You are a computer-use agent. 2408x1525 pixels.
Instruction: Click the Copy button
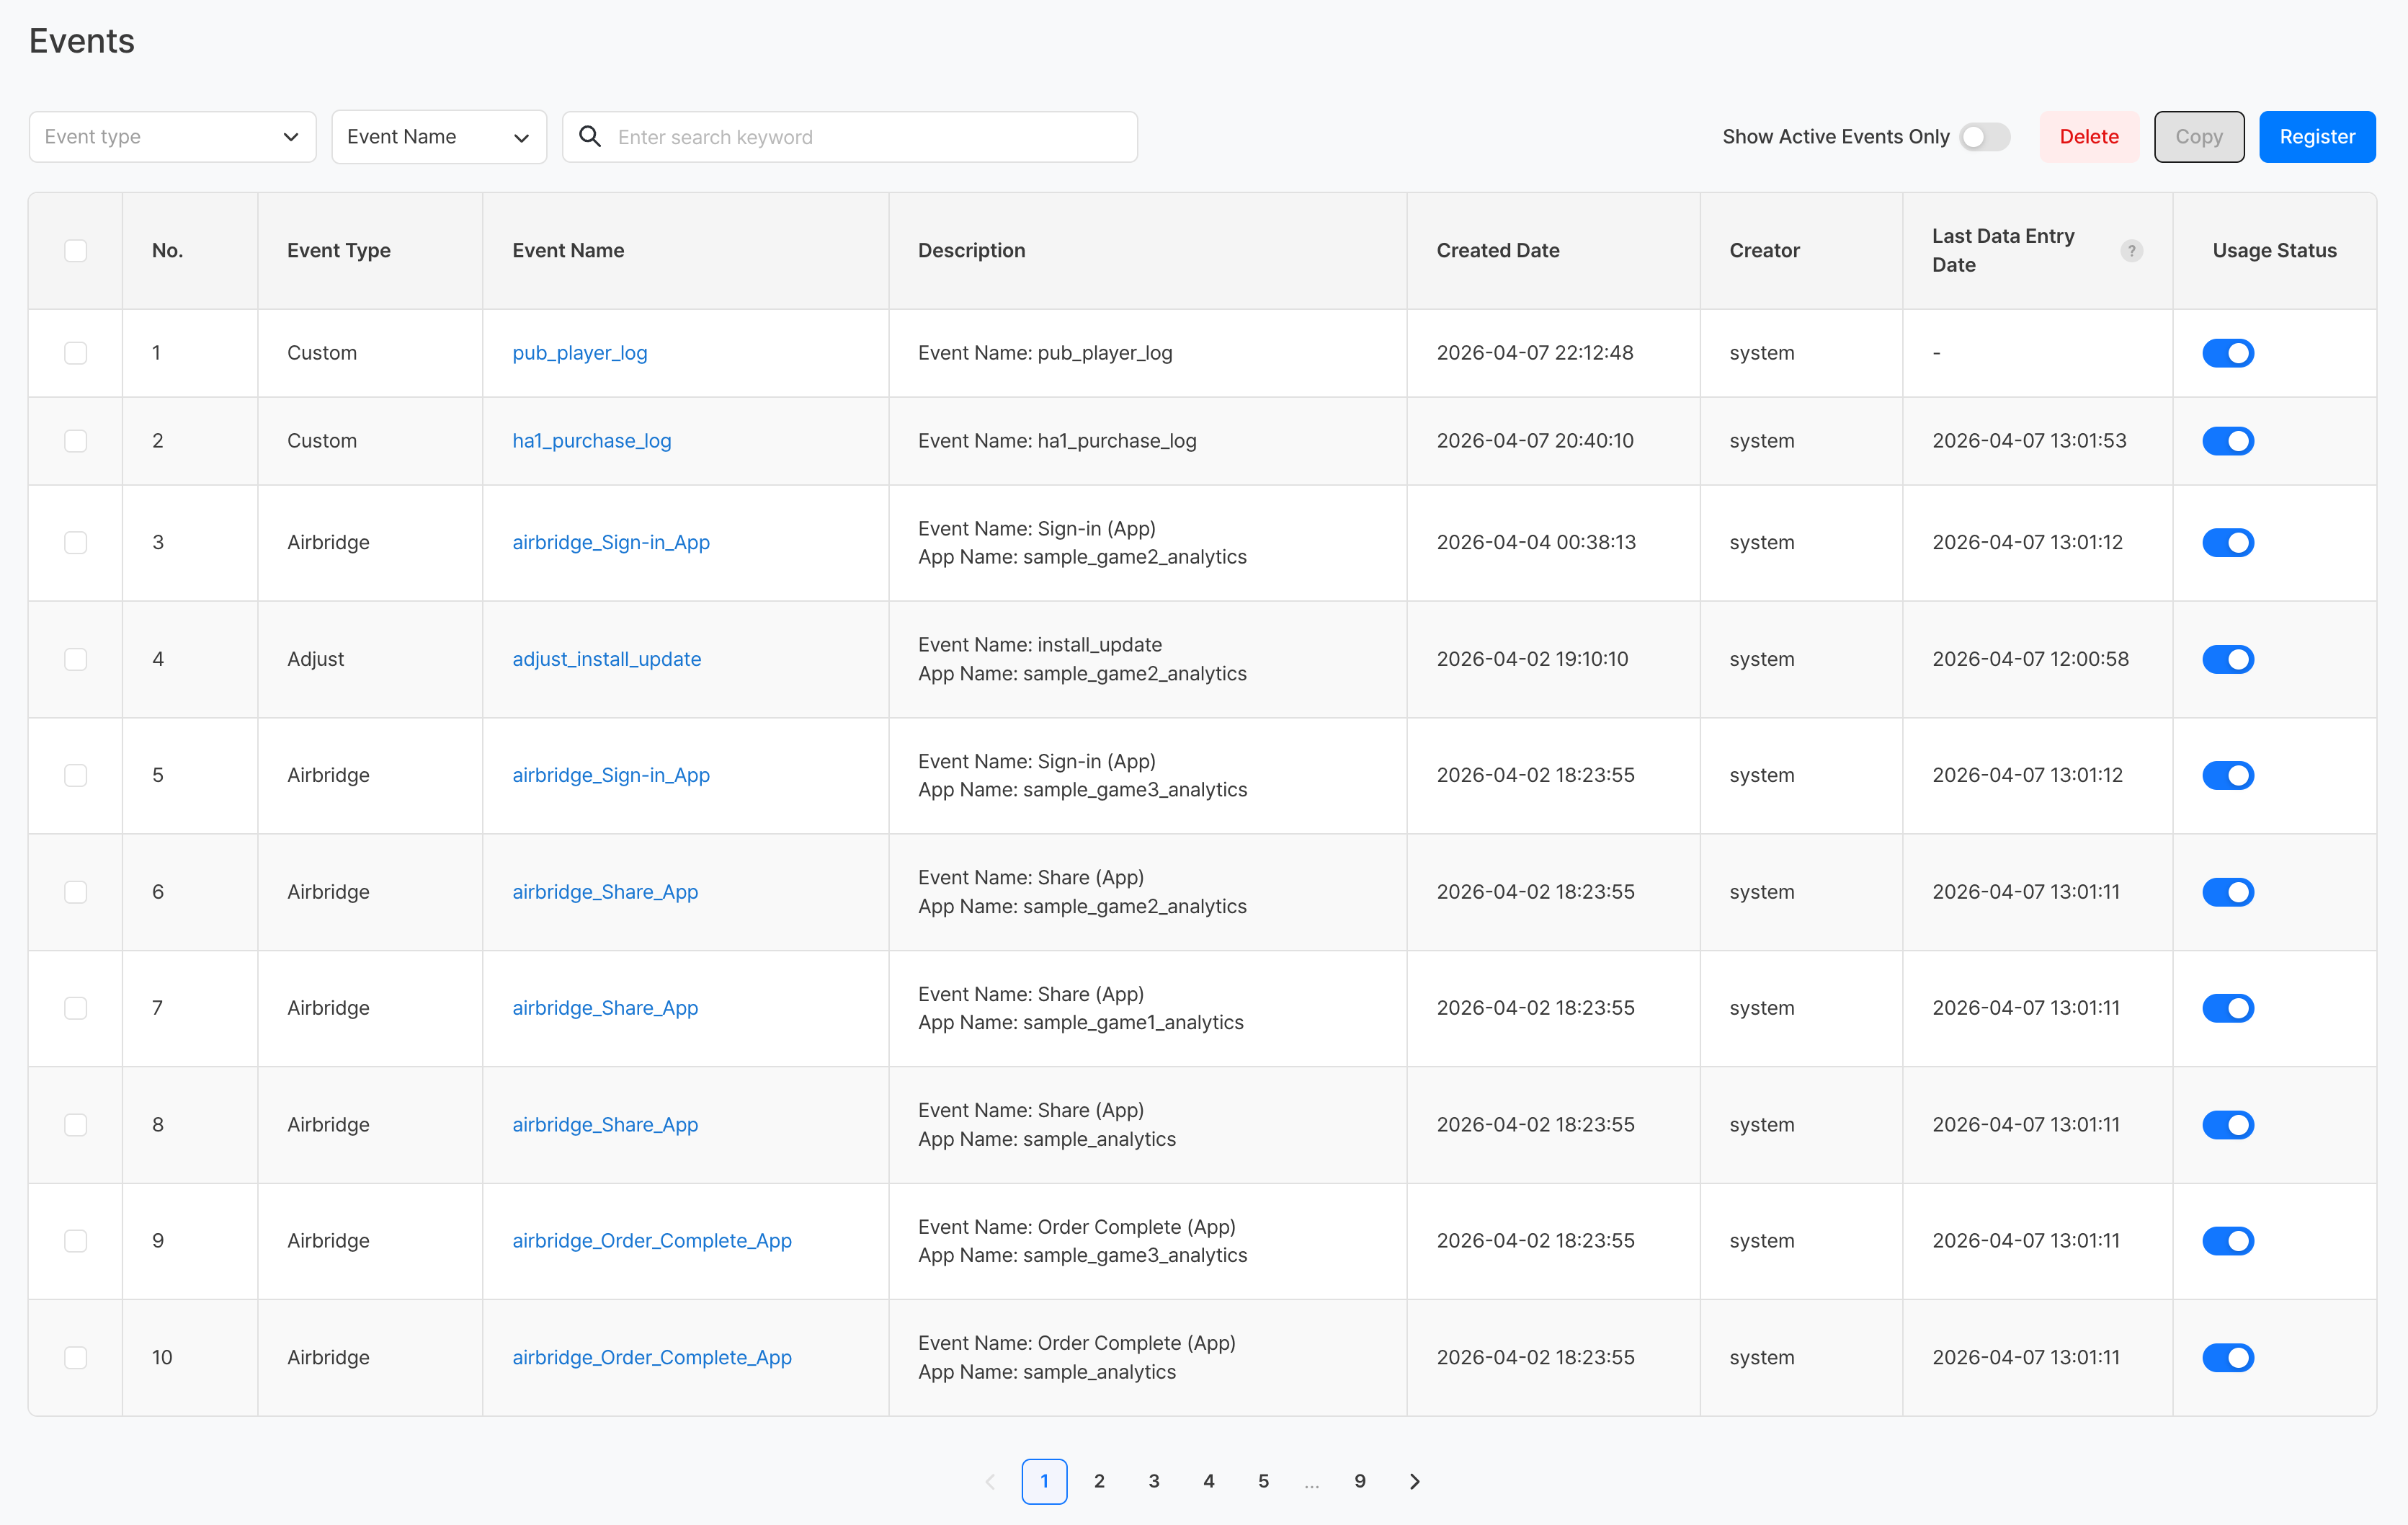tap(2198, 137)
